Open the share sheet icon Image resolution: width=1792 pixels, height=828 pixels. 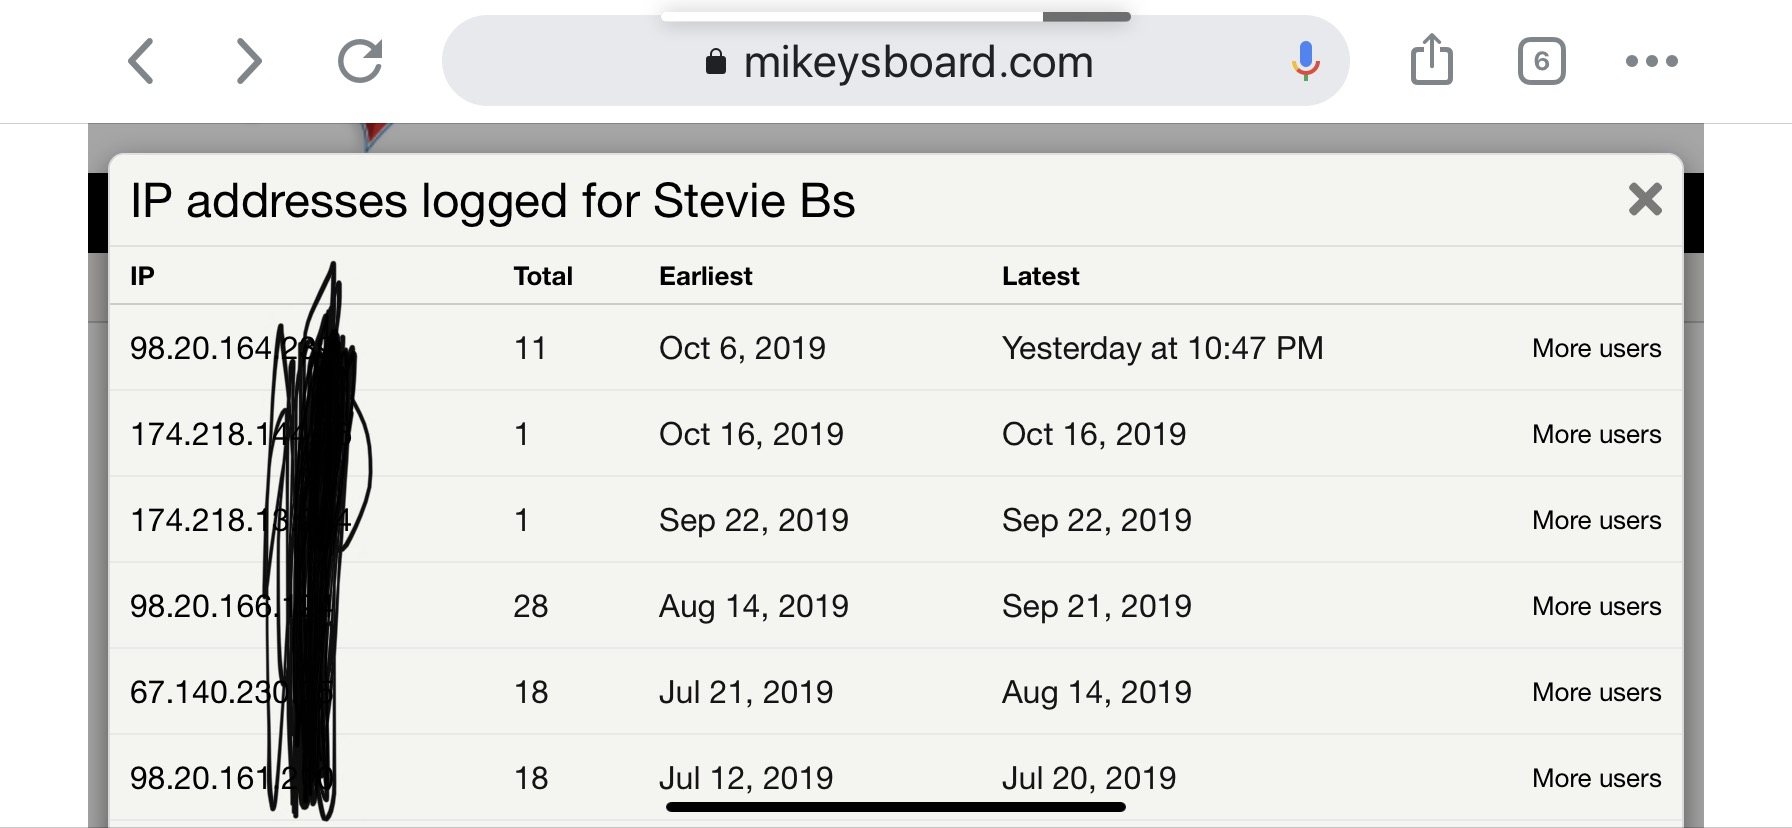coord(1431,60)
